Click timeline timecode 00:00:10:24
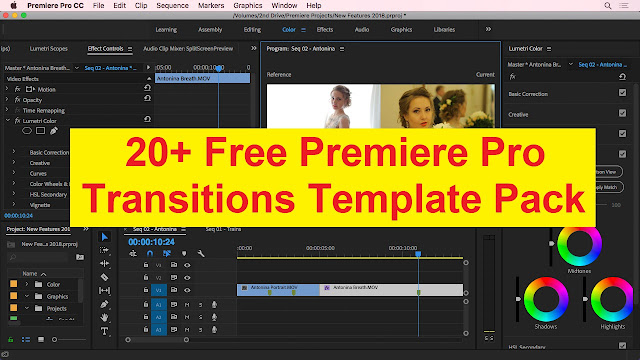 pyautogui.click(x=151, y=242)
